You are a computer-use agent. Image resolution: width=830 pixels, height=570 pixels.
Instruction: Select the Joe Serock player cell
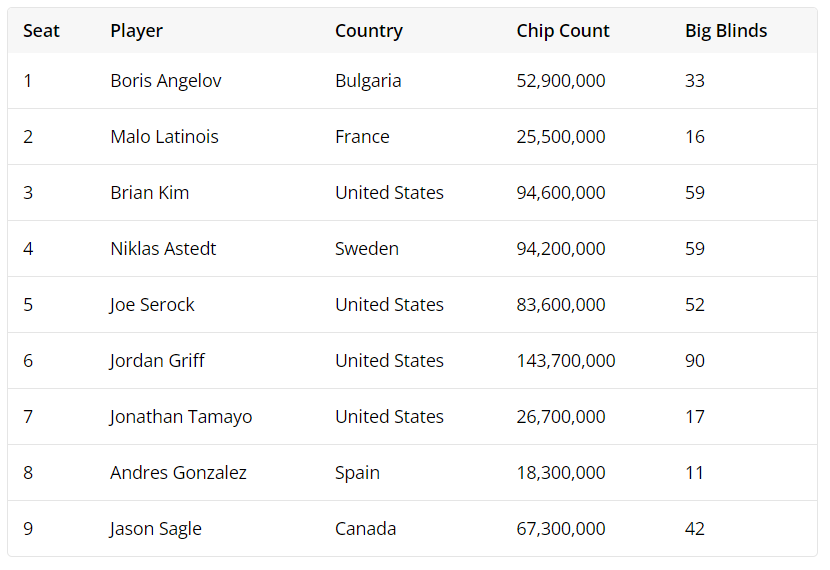(x=152, y=305)
